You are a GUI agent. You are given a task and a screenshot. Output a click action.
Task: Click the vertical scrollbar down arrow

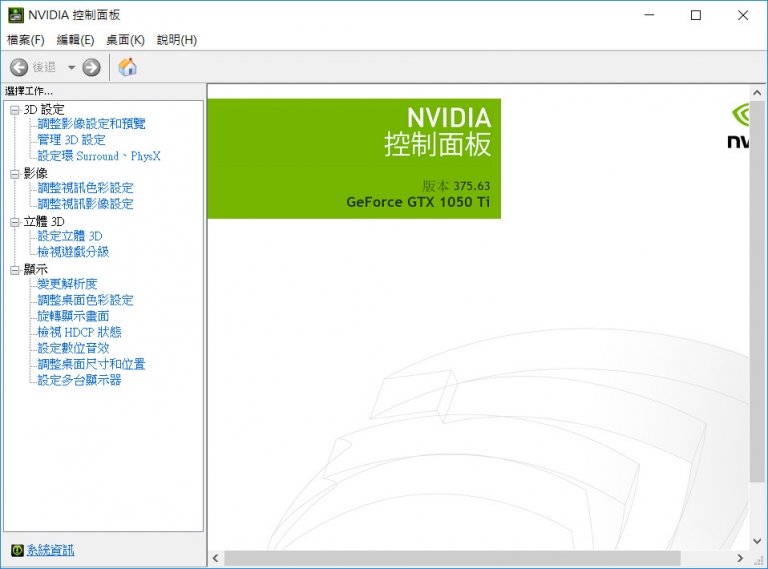point(757,542)
